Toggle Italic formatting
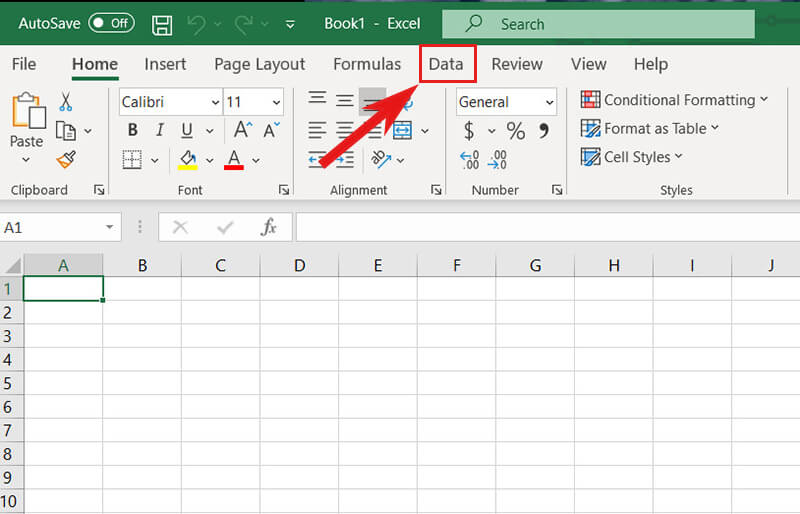800x514 pixels. (x=160, y=130)
